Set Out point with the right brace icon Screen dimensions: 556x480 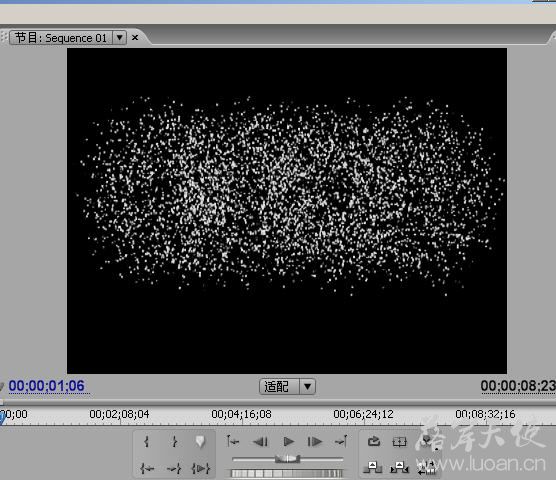174,441
